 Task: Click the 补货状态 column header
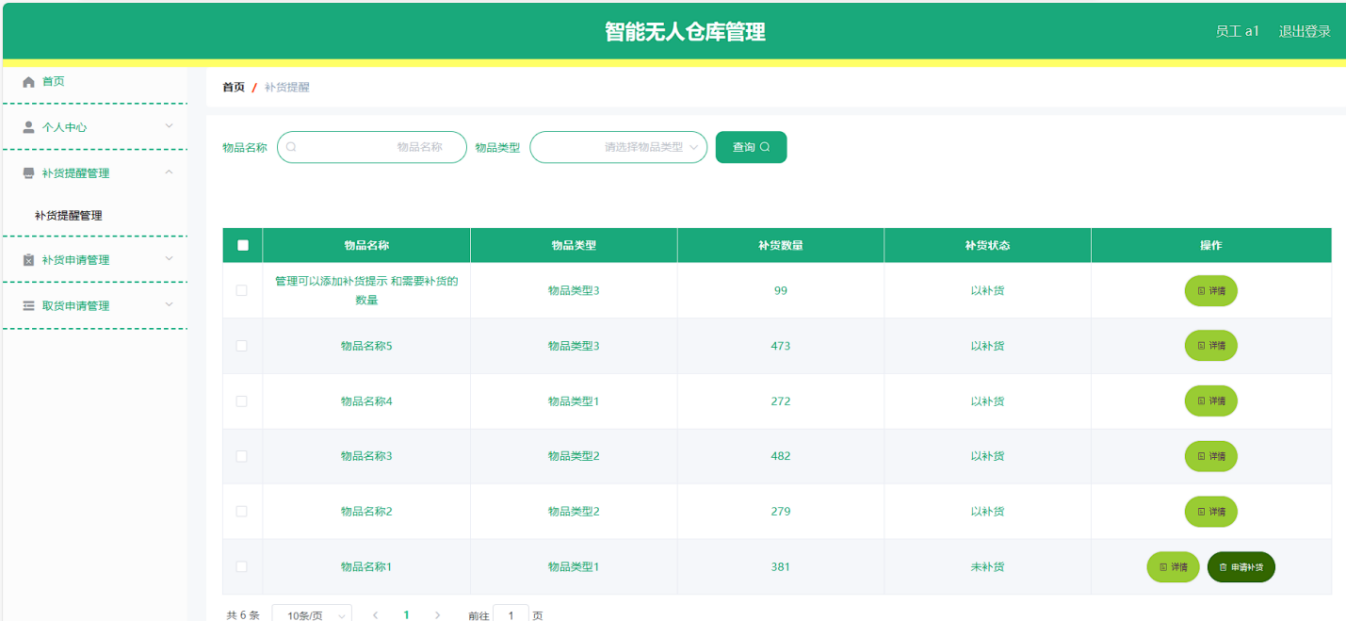(987, 245)
